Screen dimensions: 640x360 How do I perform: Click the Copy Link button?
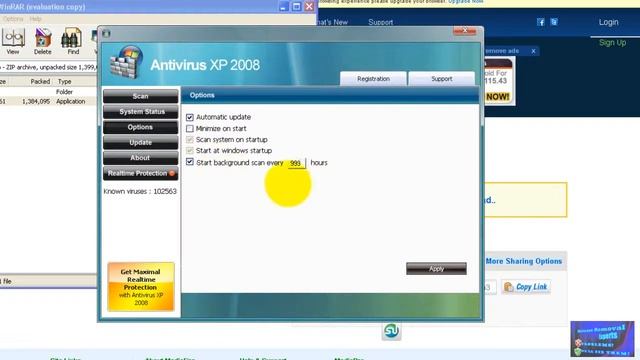pyautogui.click(x=526, y=287)
